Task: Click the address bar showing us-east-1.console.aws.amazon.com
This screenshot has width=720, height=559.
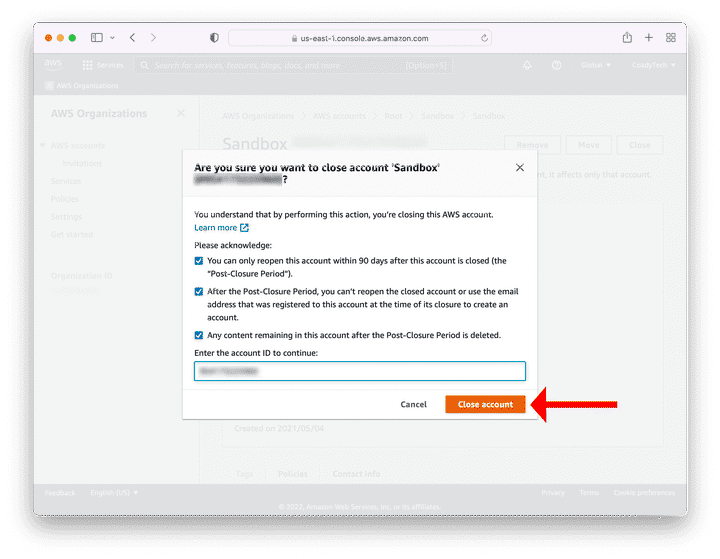Action: click(360, 38)
